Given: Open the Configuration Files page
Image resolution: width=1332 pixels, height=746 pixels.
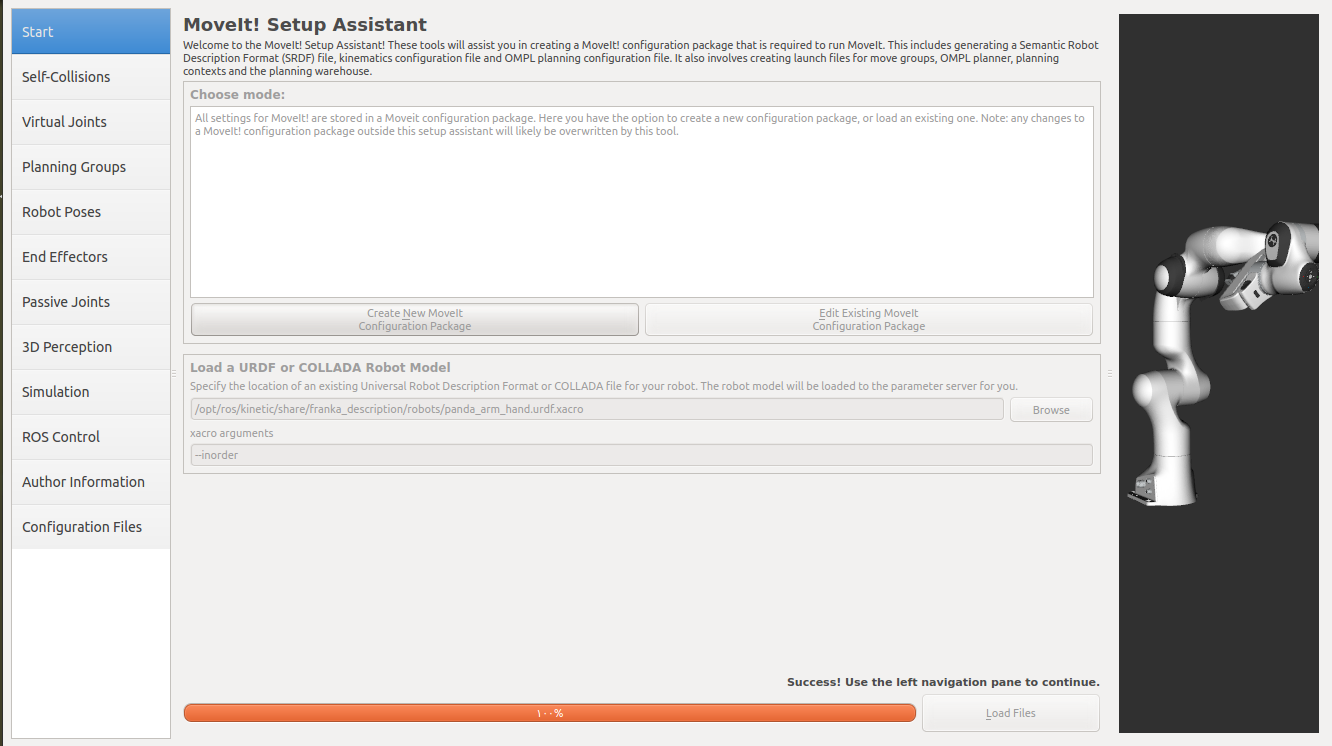Looking at the screenshot, I should pyautogui.click(x=91, y=527).
